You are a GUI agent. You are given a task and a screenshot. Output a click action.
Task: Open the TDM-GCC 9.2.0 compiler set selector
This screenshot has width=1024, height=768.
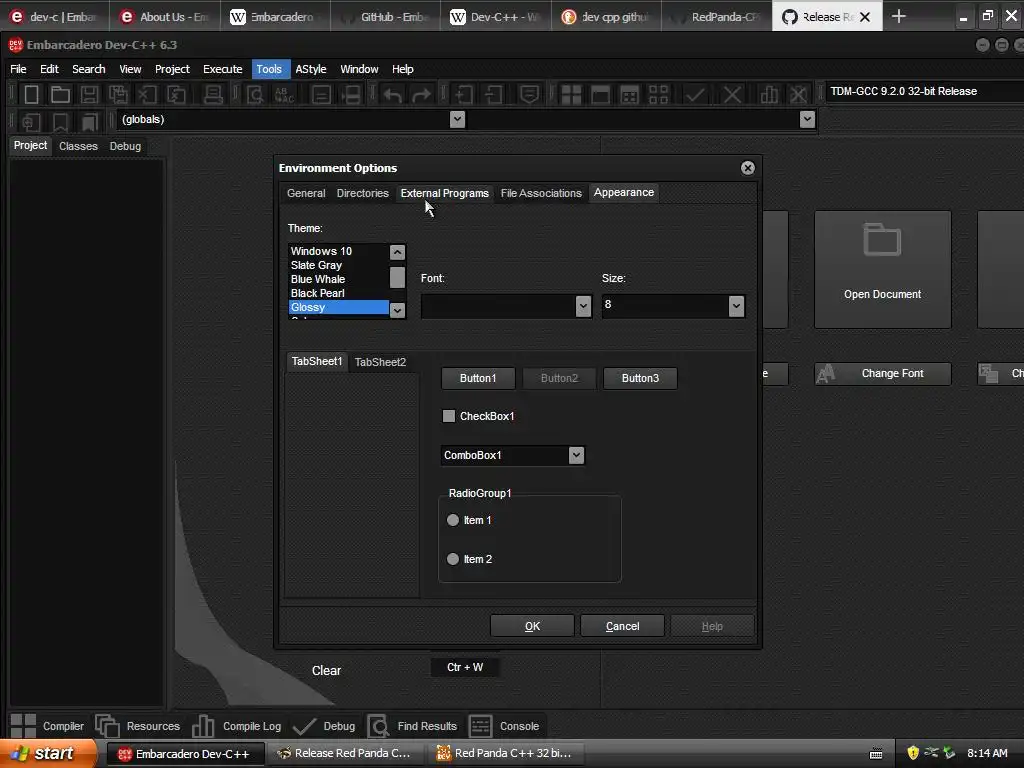tap(924, 91)
